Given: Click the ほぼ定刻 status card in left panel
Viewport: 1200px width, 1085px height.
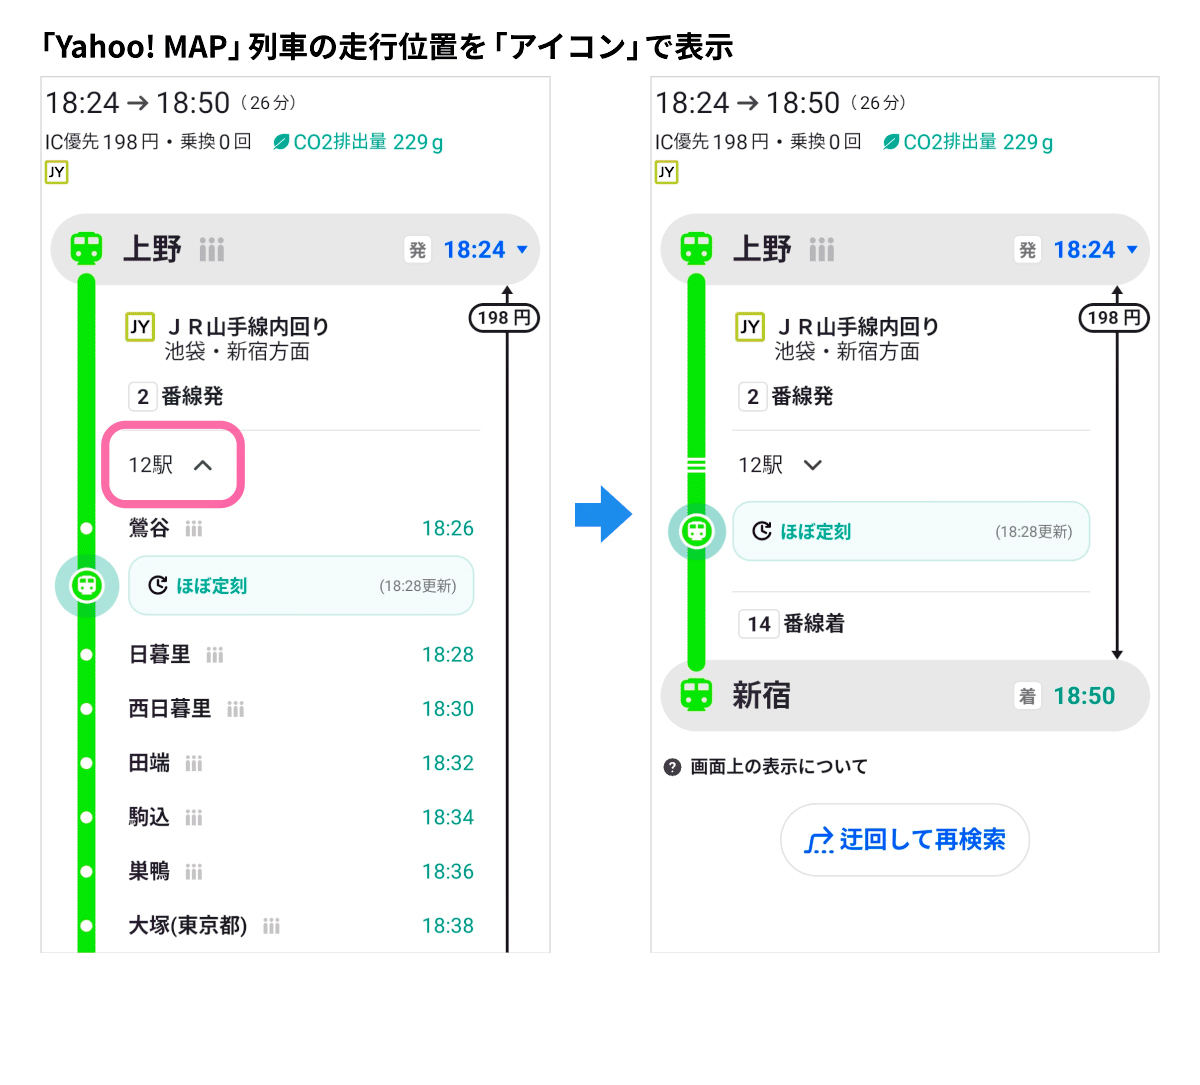Looking at the screenshot, I should coord(301,585).
